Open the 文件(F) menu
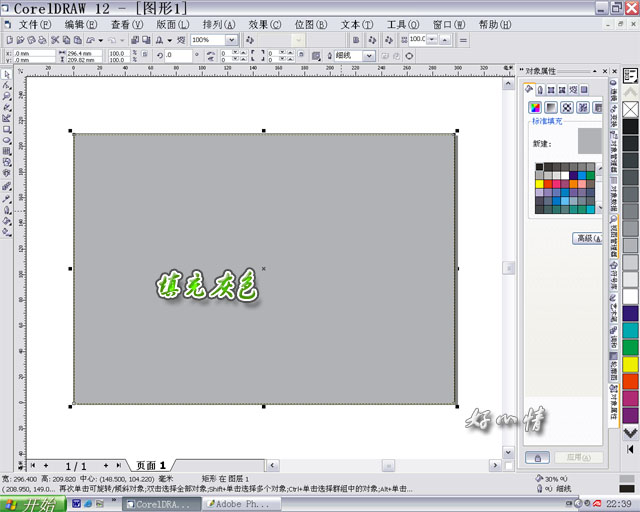Image resolution: width=640 pixels, height=512 pixels. coord(35,25)
